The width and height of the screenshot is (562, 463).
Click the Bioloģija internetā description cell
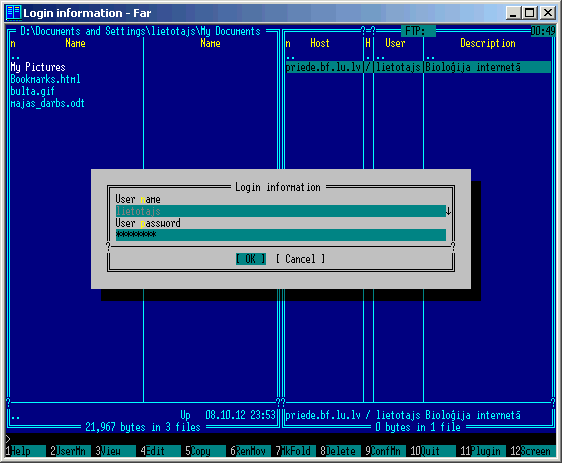(x=473, y=67)
